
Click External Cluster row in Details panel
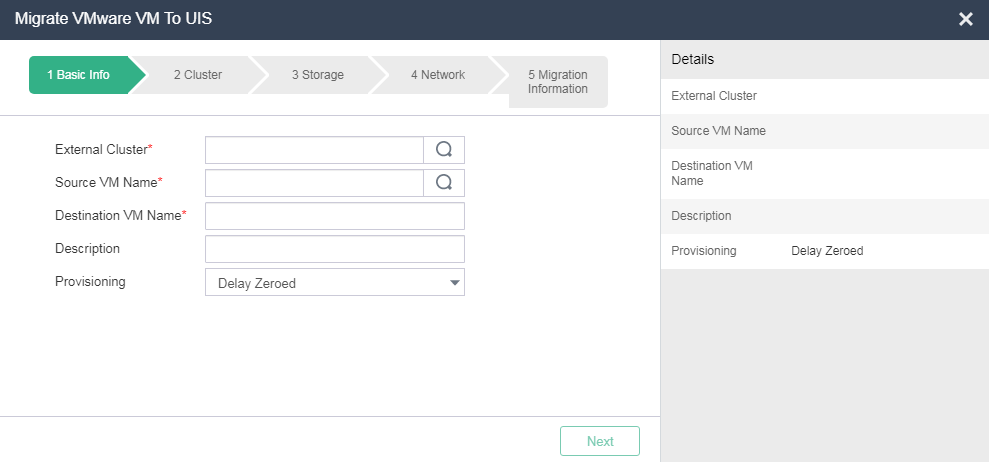825,96
